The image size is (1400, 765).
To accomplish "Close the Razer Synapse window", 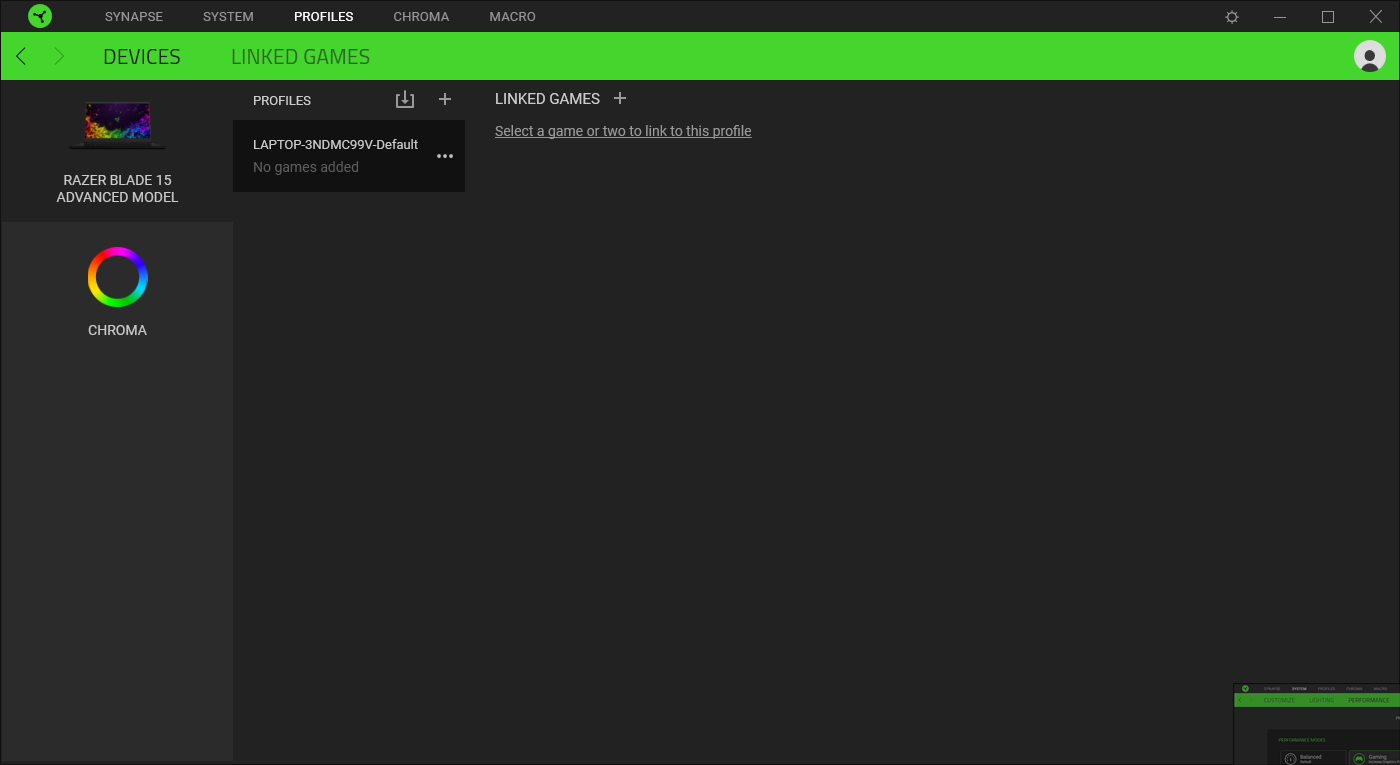I will [1376, 17].
